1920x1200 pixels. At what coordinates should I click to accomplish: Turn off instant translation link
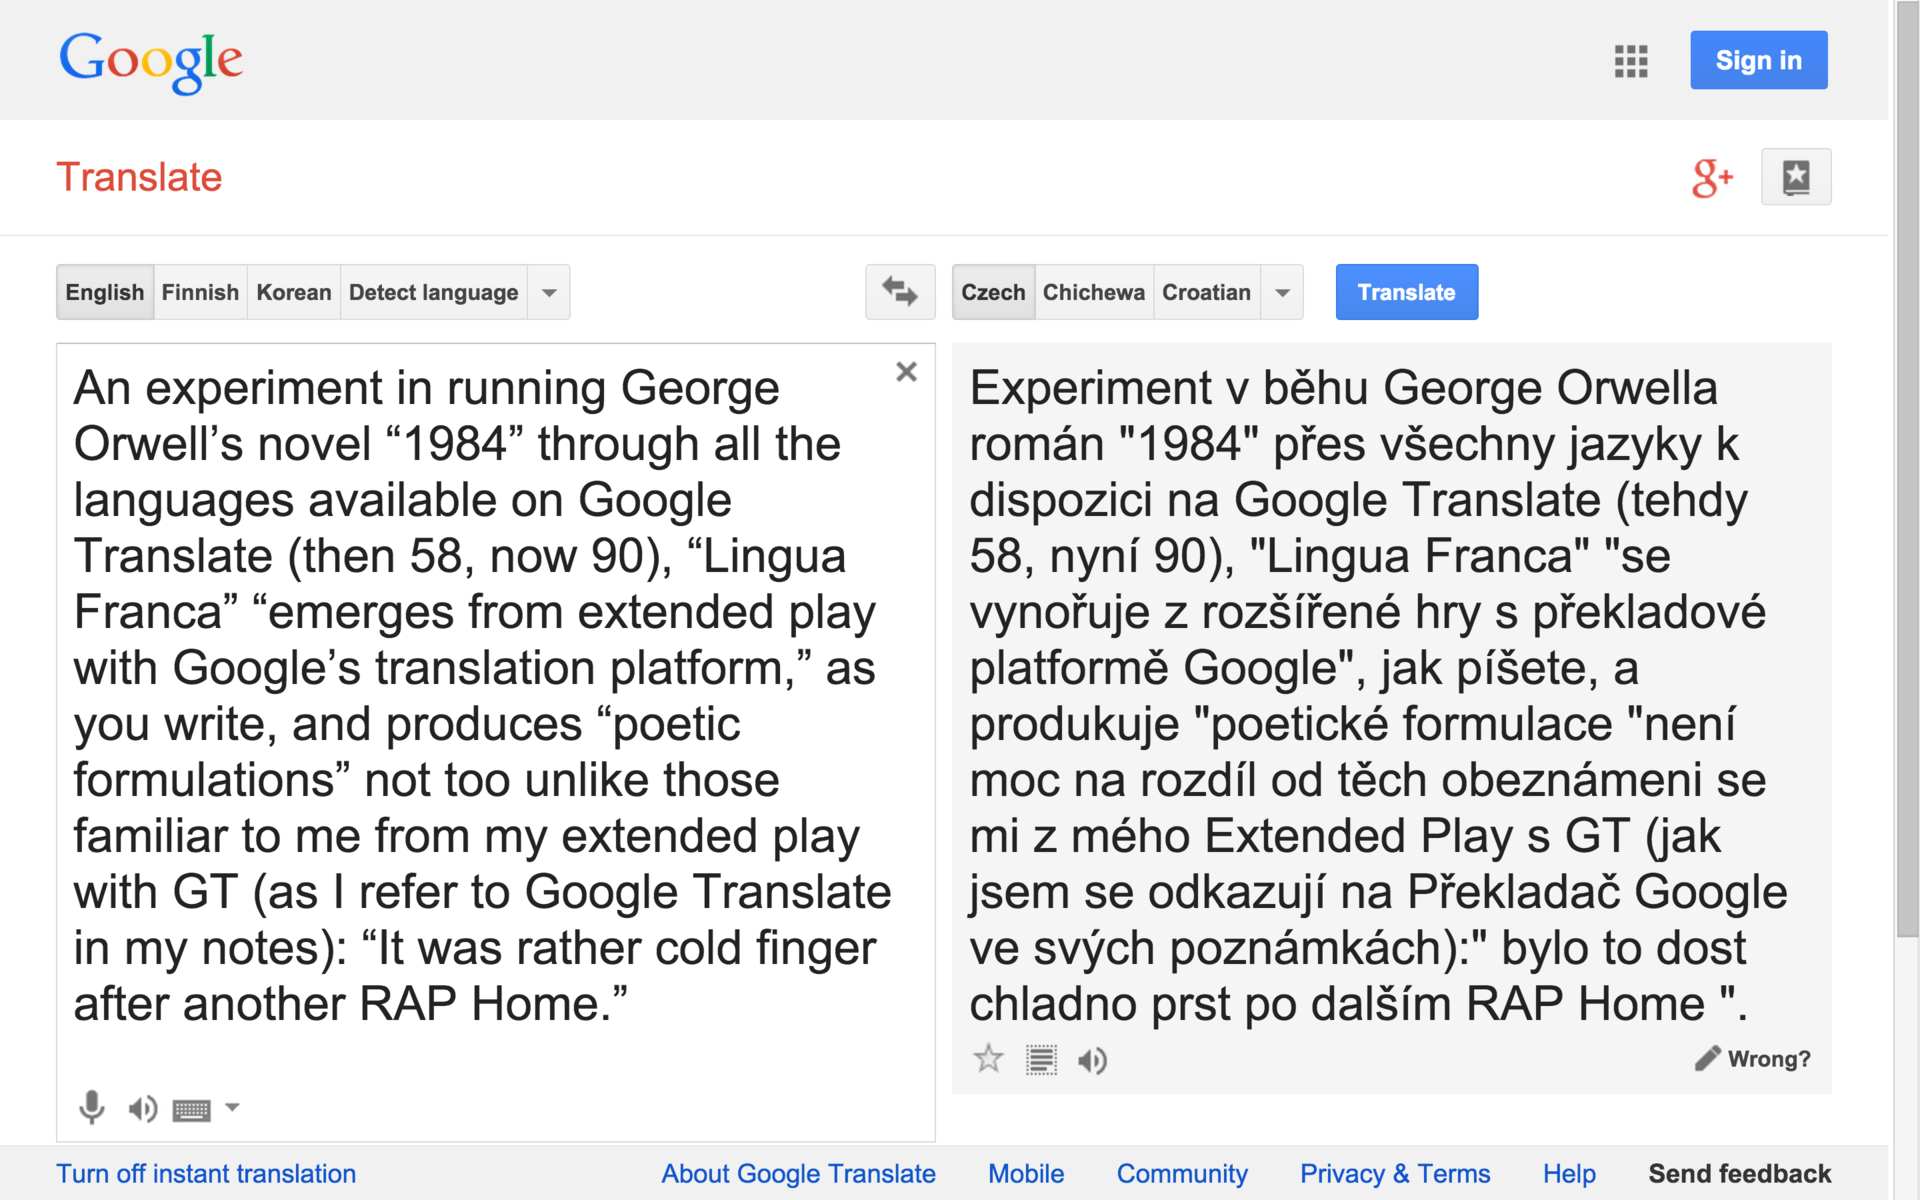pos(206,1174)
